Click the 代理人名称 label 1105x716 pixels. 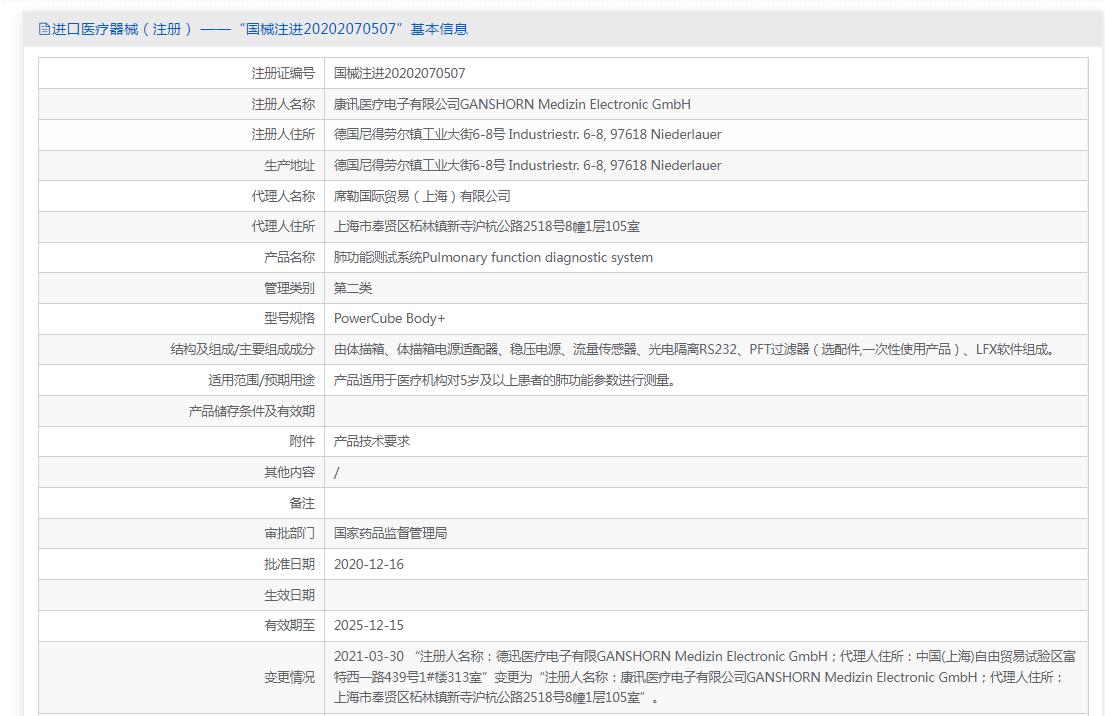[x=283, y=196]
